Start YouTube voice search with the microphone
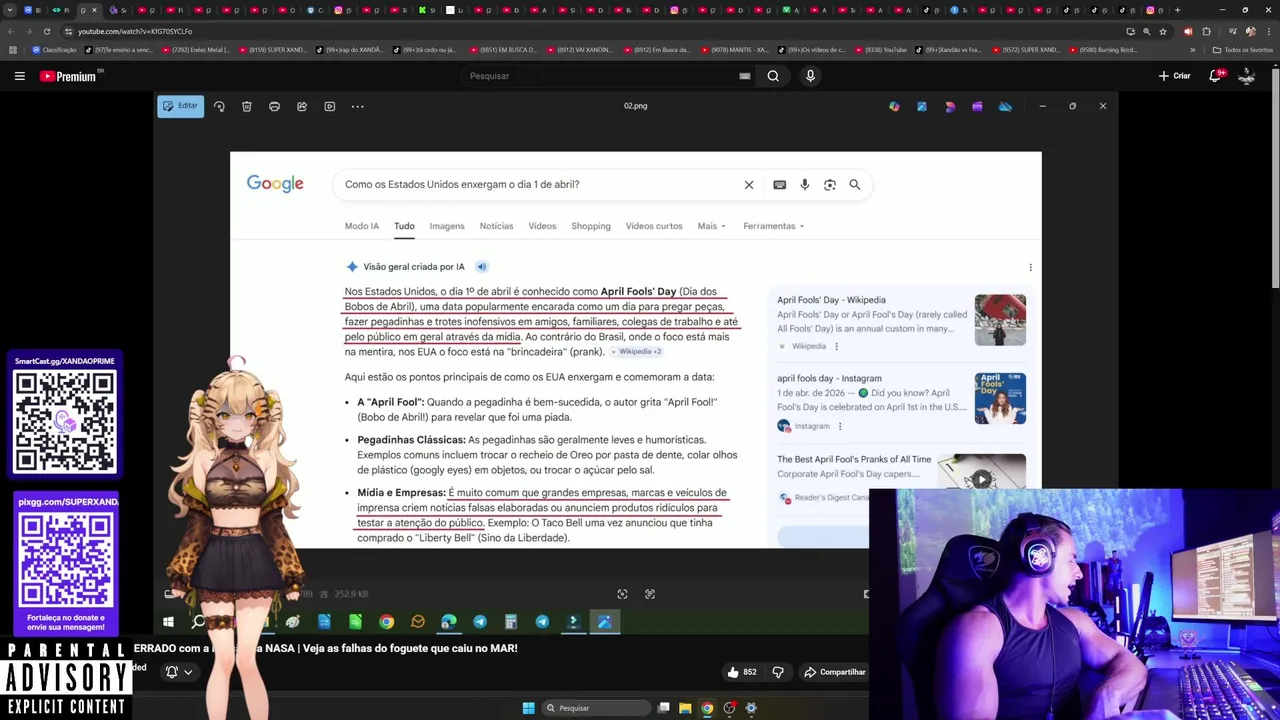Viewport: 1280px width, 720px height. [x=810, y=76]
